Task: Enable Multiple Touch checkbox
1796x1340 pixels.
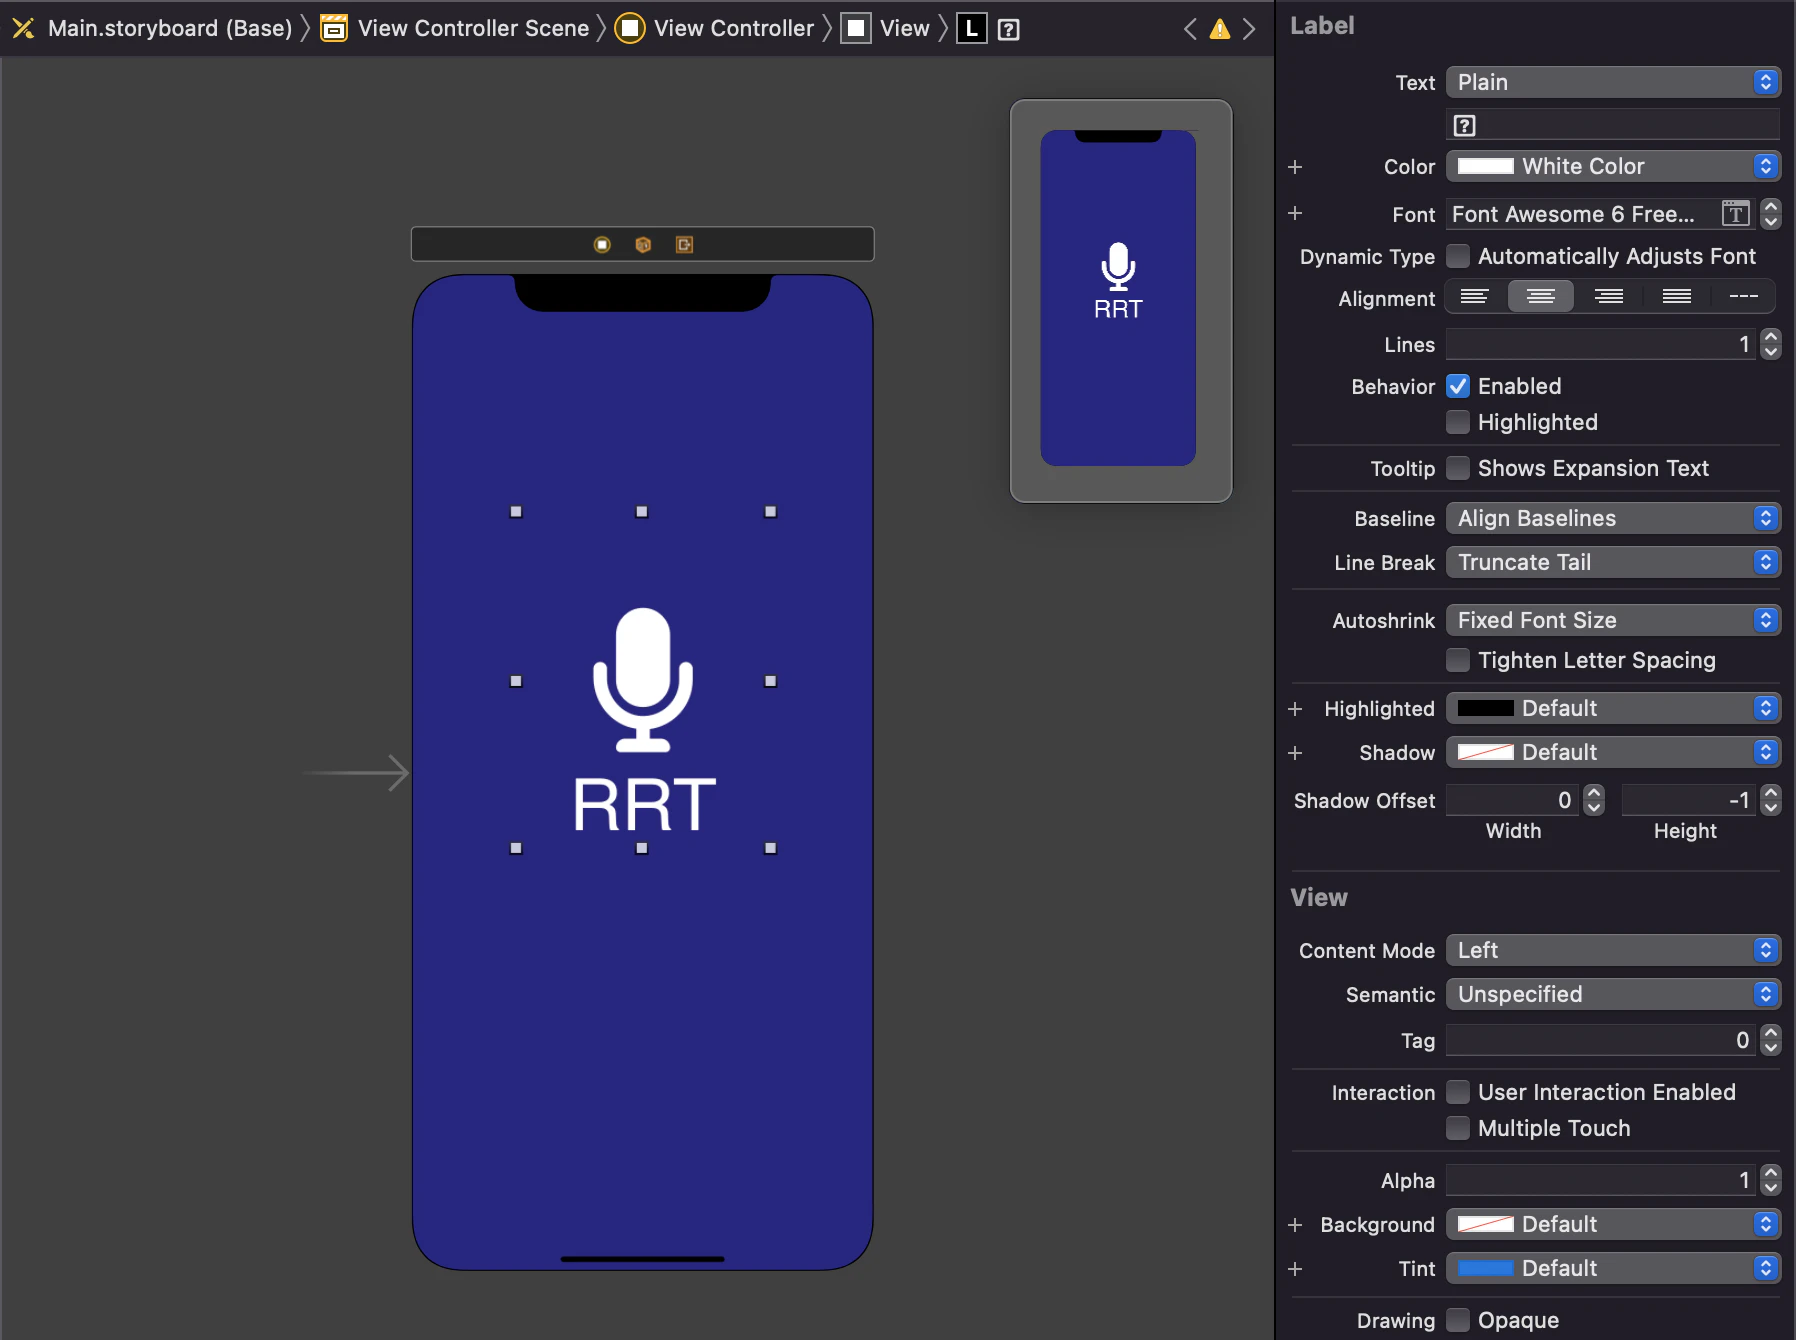Action: pos(1459,1129)
